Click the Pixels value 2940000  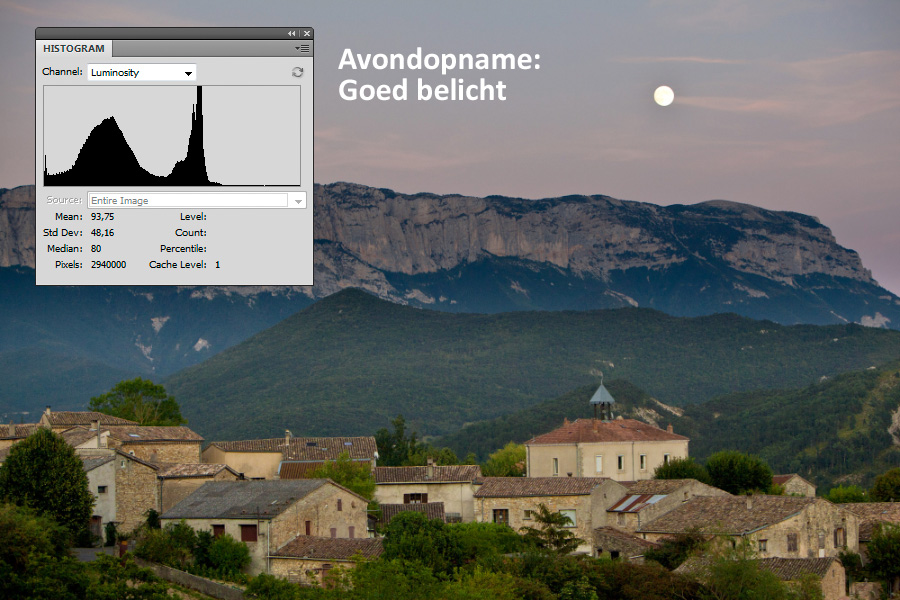click(108, 264)
